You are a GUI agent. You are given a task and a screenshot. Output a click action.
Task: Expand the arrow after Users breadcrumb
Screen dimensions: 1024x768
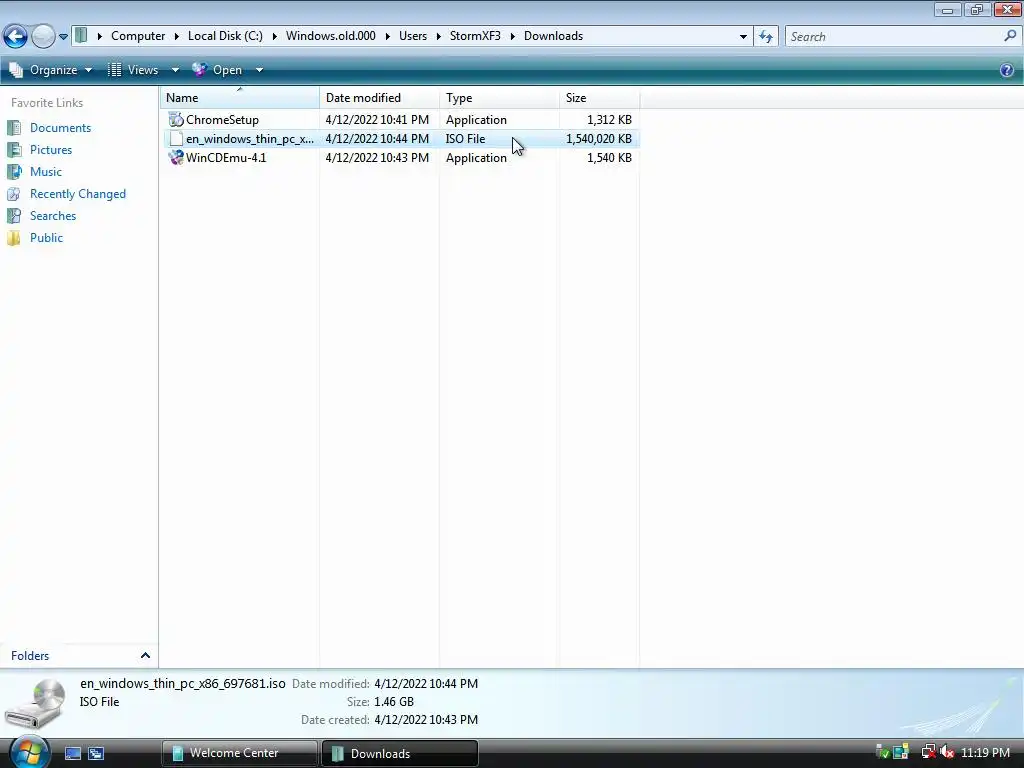(x=438, y=36)
